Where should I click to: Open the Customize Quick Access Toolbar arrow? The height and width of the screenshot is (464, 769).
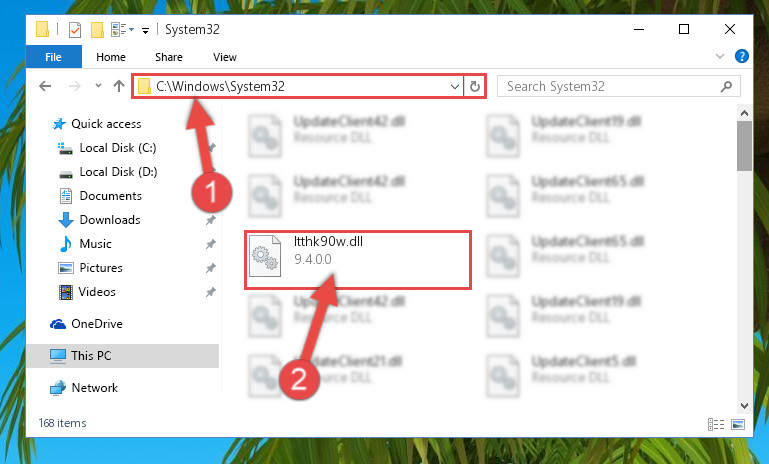[x=145, y=30]
